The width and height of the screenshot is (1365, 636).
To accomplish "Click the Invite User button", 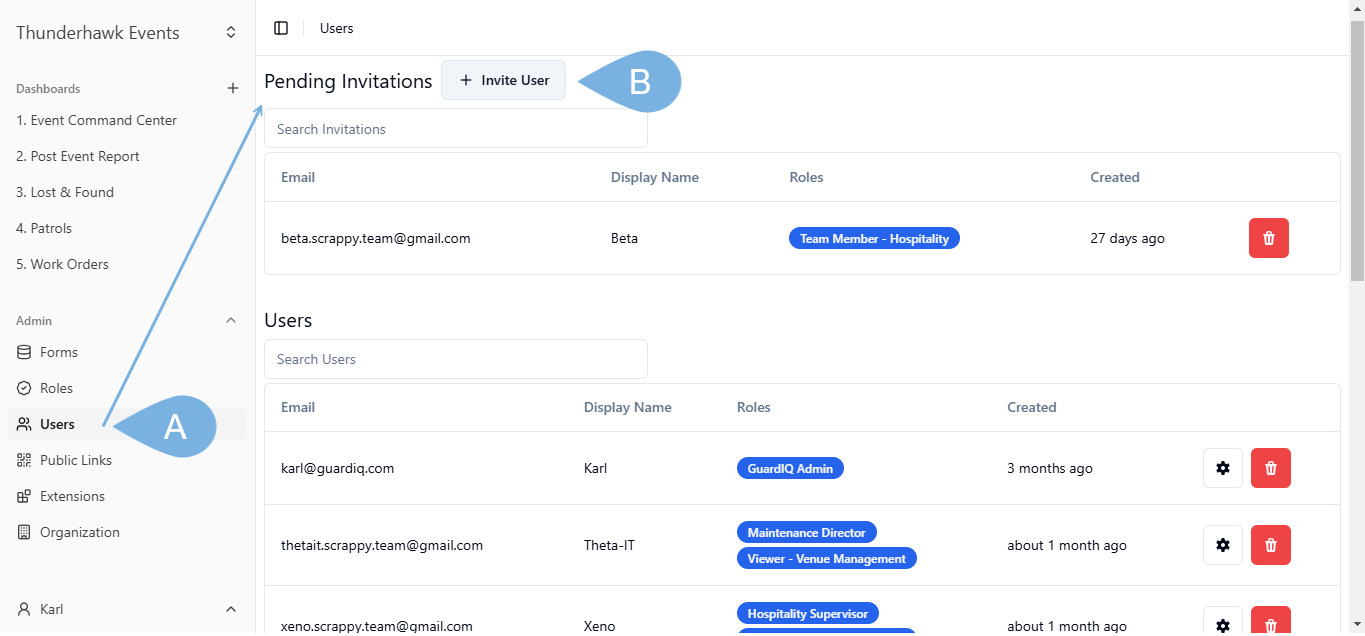I will (x=503, y=80).
